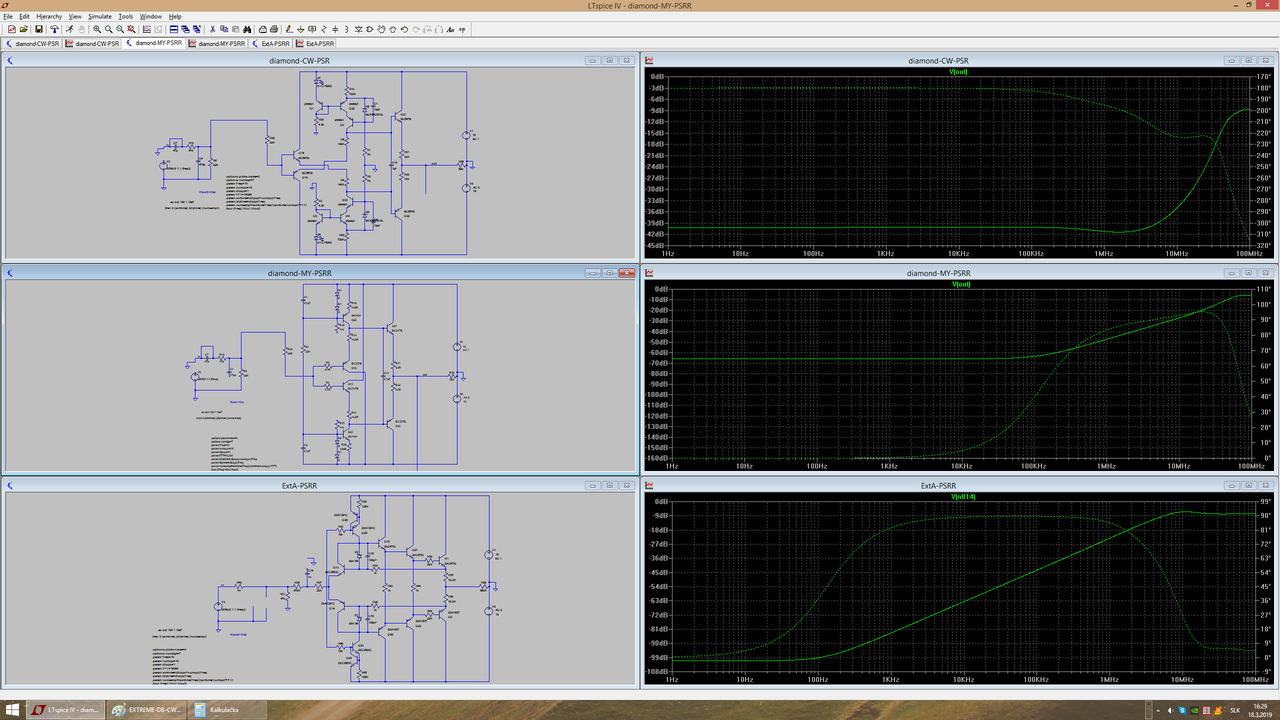Image resolution: width=1280 pixels, height=720 pixels.
Task: Open Print Setup toolbar icon
Action: click(263, 29)
